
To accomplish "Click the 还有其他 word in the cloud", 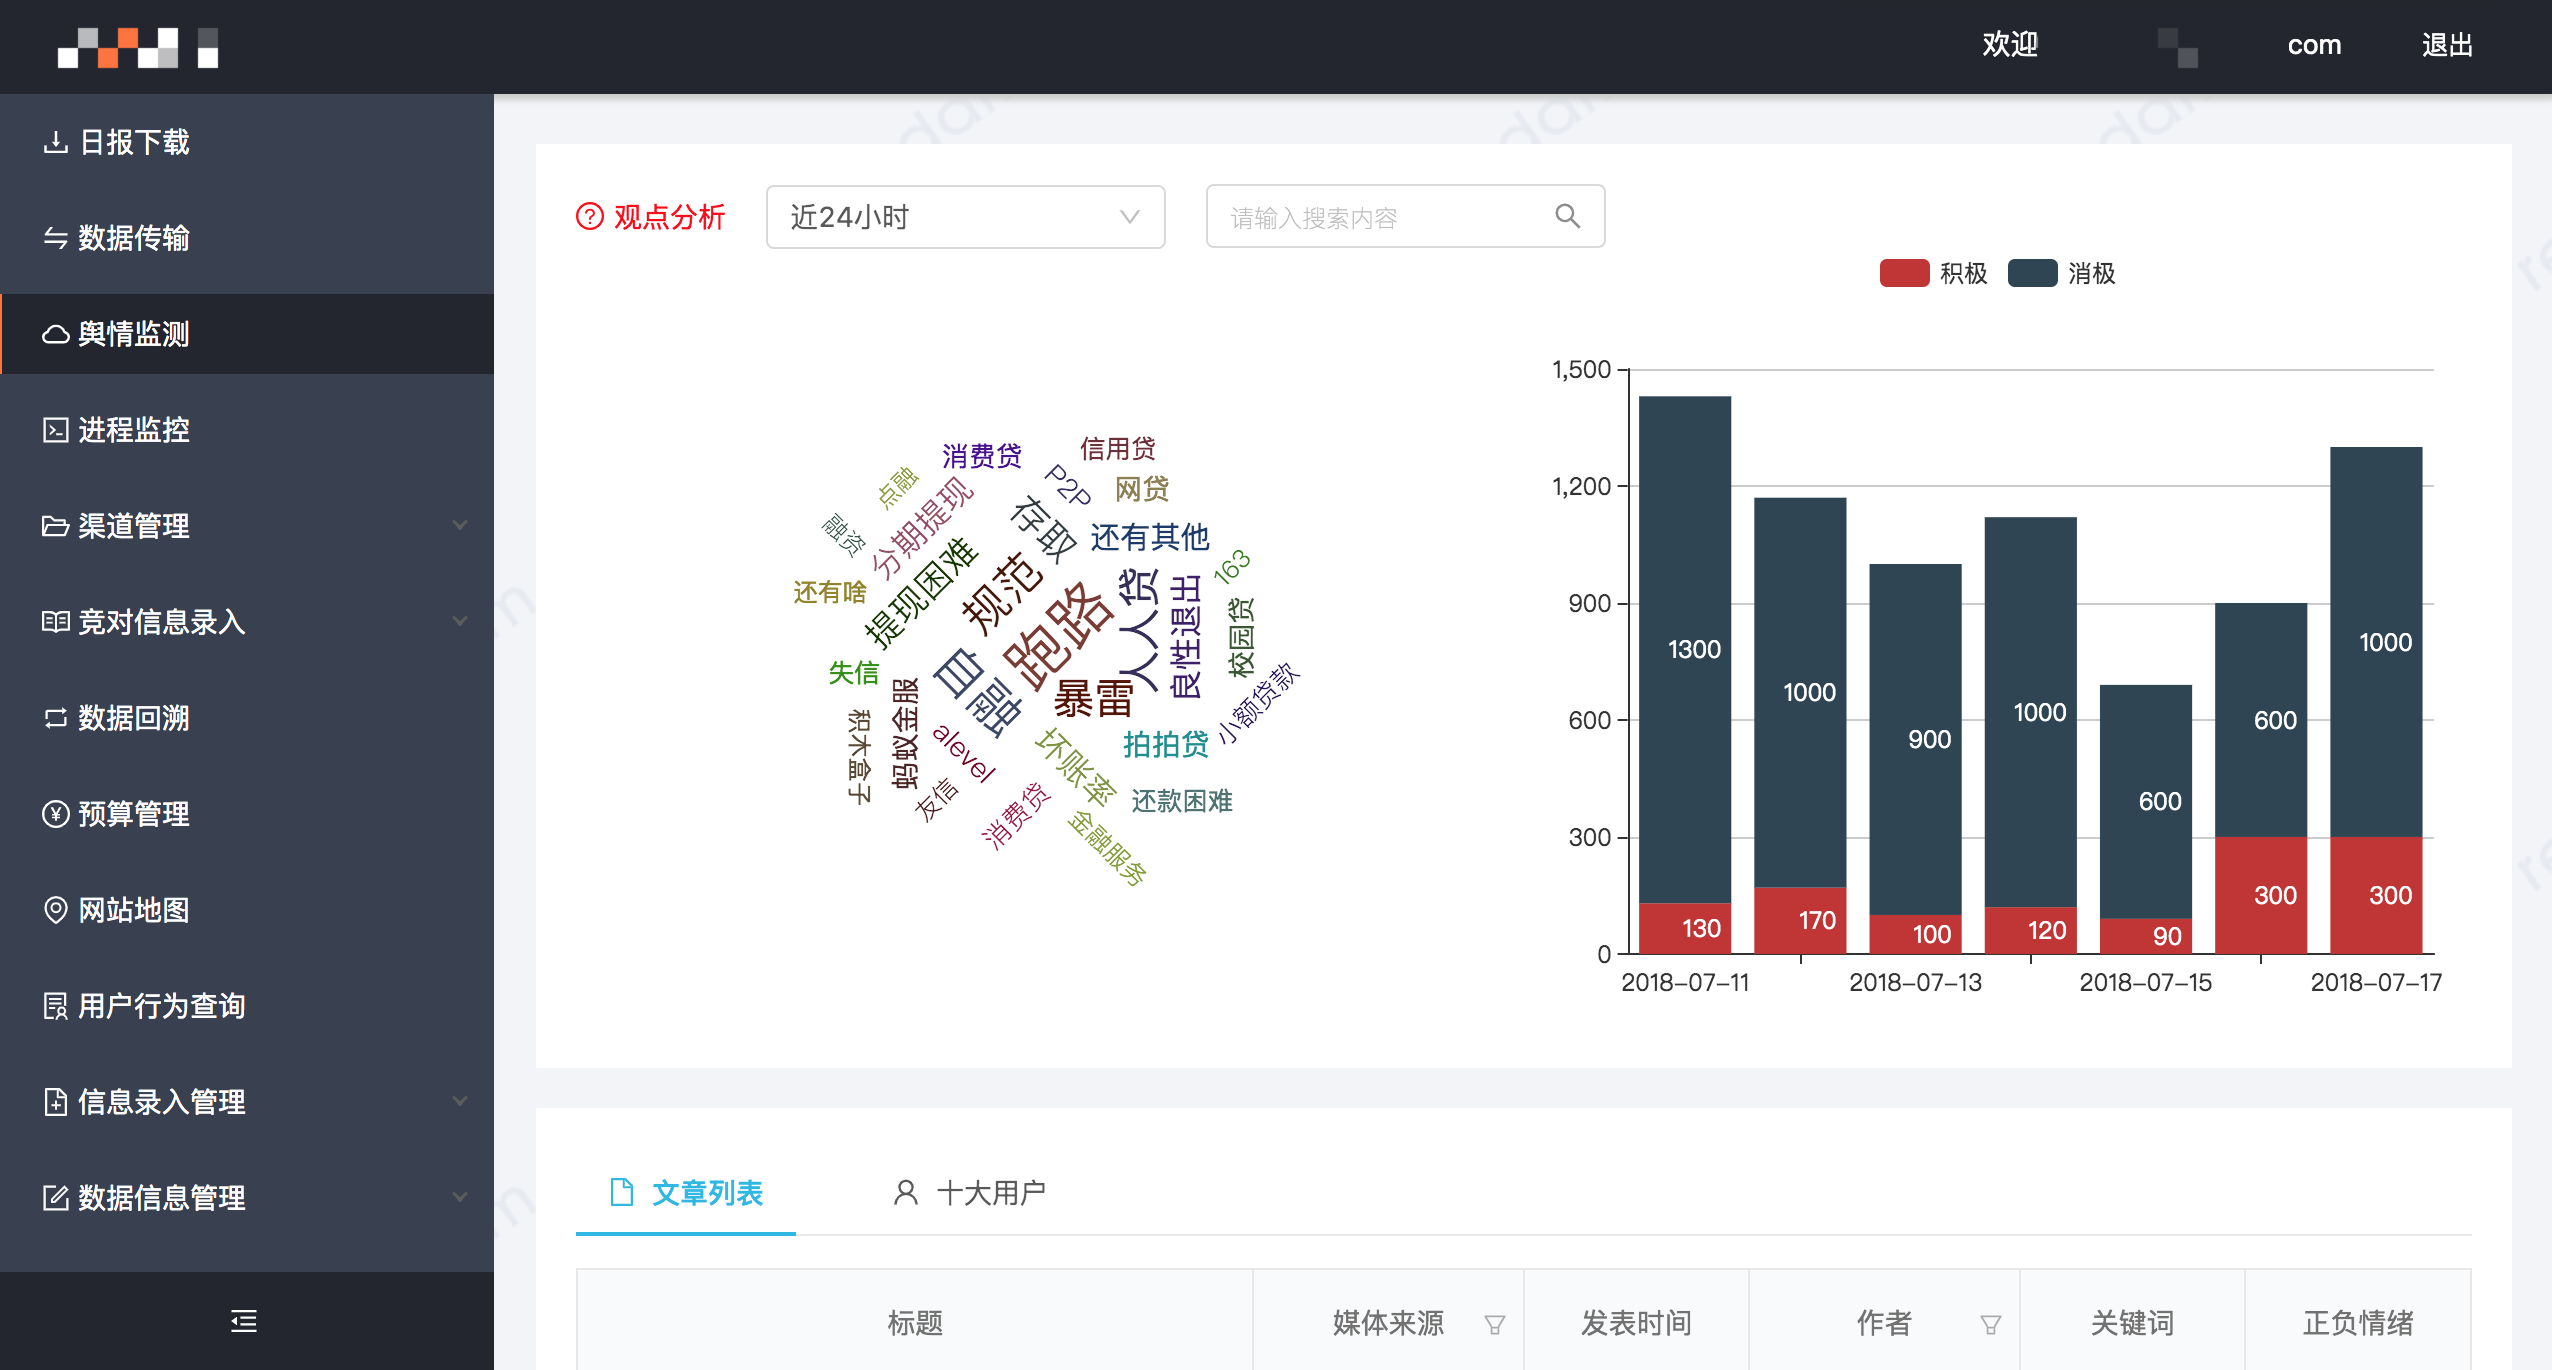I will [1150, 537].
